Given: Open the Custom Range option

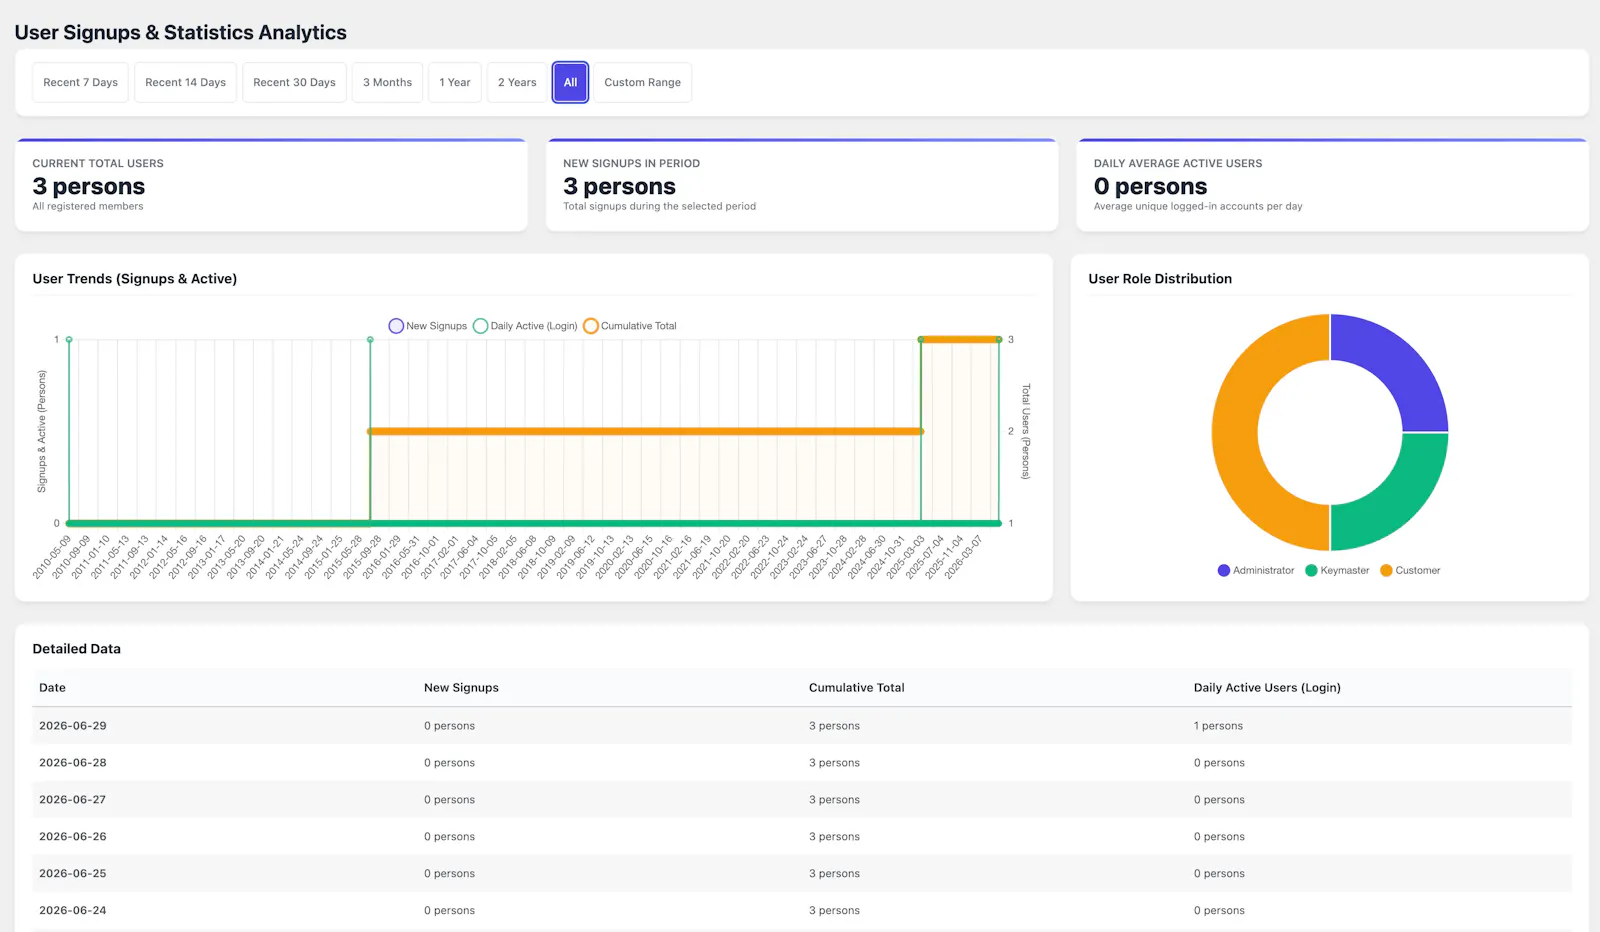Looking at the screenshot, I should 642,82.
